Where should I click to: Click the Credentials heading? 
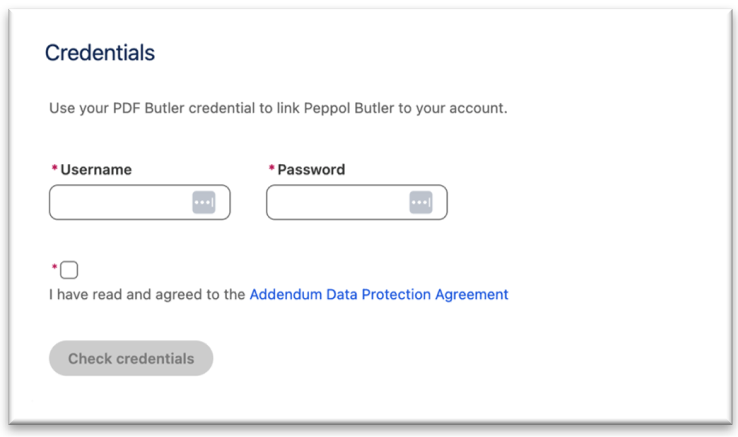100,54
